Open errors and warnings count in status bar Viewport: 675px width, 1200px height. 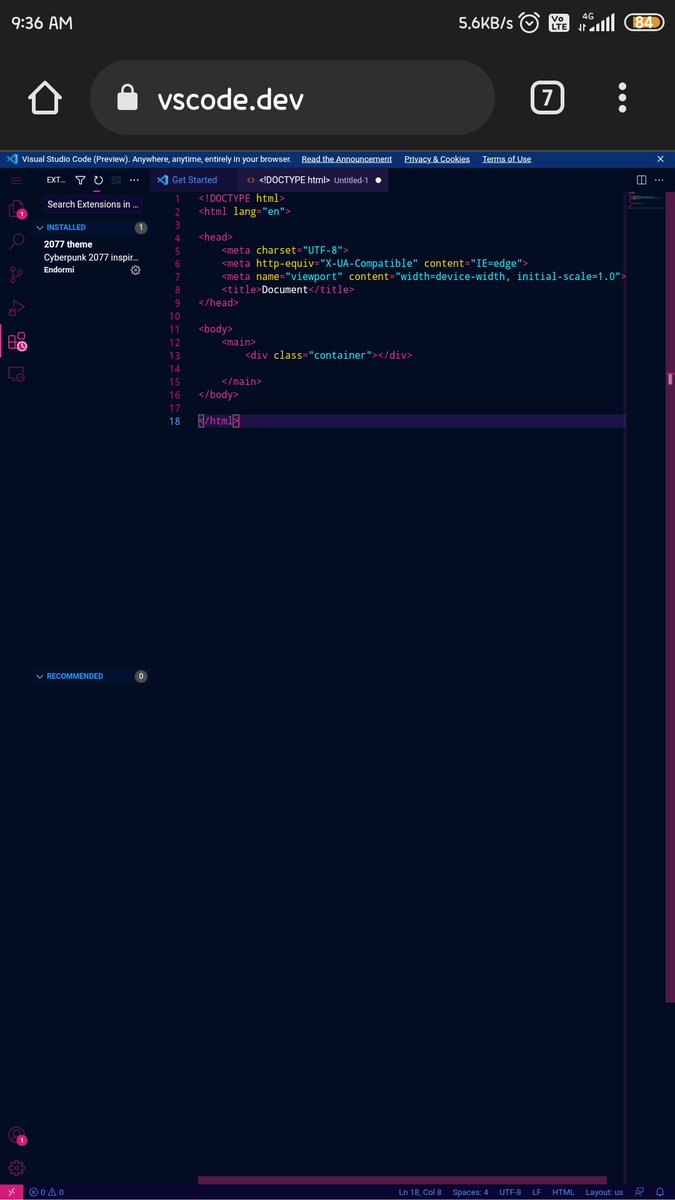(46, 1192)
